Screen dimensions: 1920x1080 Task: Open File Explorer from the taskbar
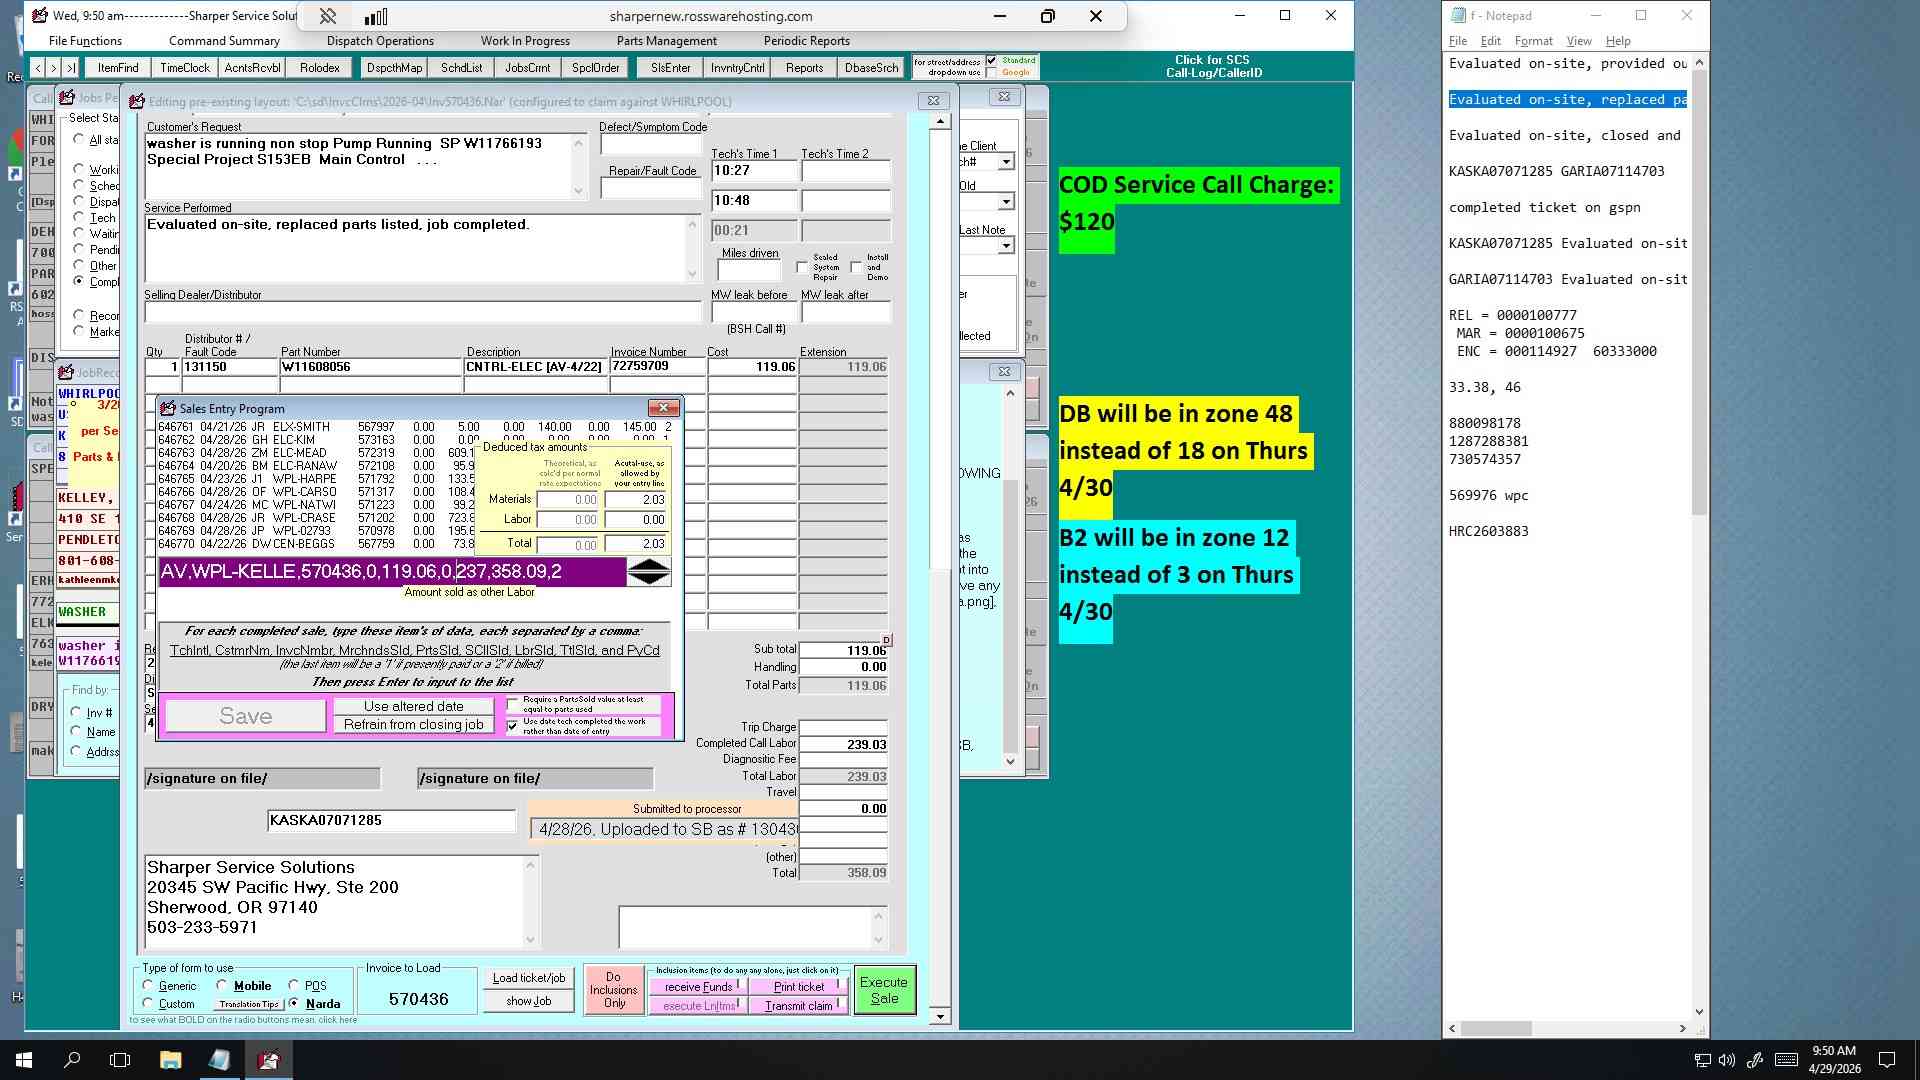(x=170, y=1060)
